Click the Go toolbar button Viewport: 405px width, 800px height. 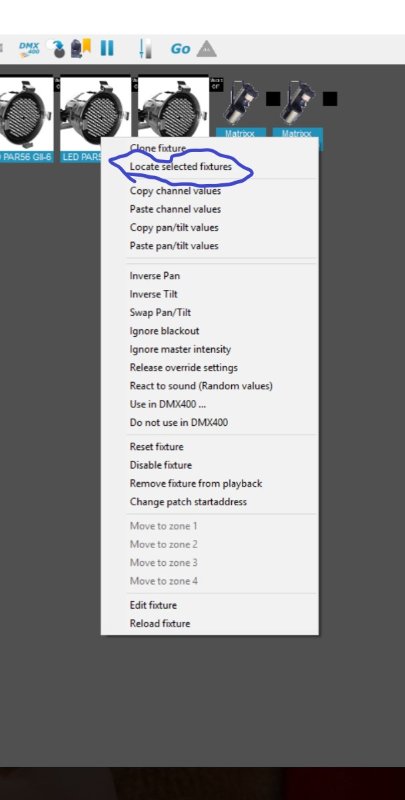pos(181,49)
